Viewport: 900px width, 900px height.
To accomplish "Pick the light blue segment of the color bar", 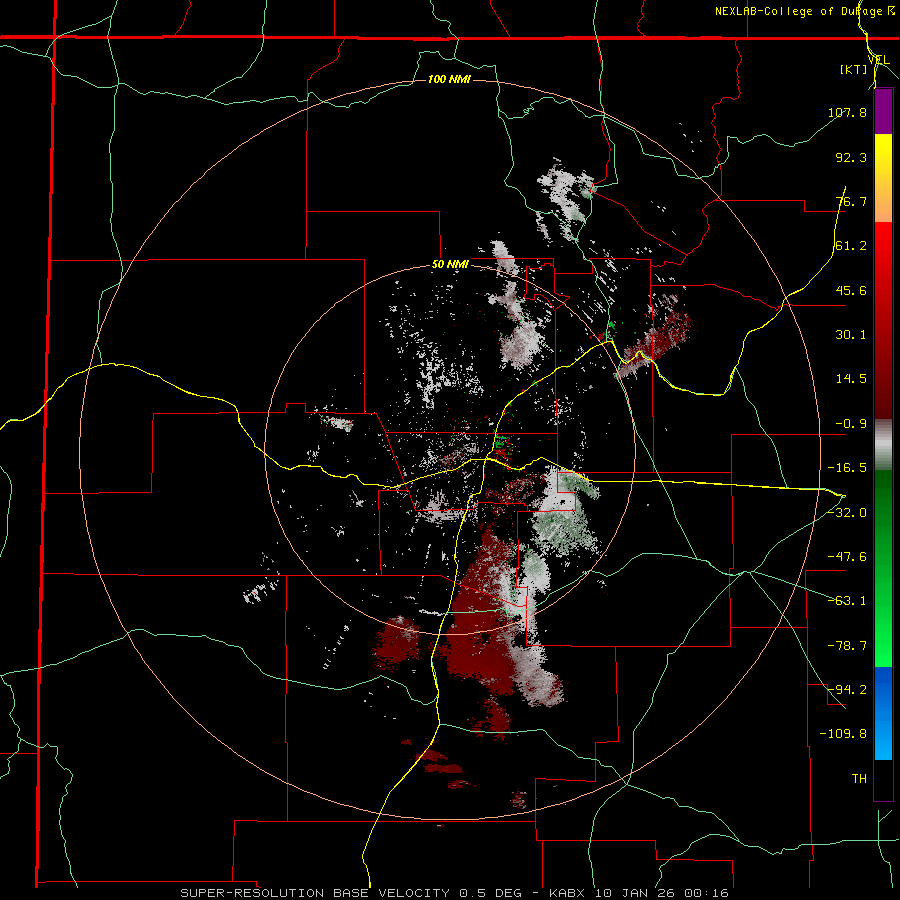I will click(883, 738).
